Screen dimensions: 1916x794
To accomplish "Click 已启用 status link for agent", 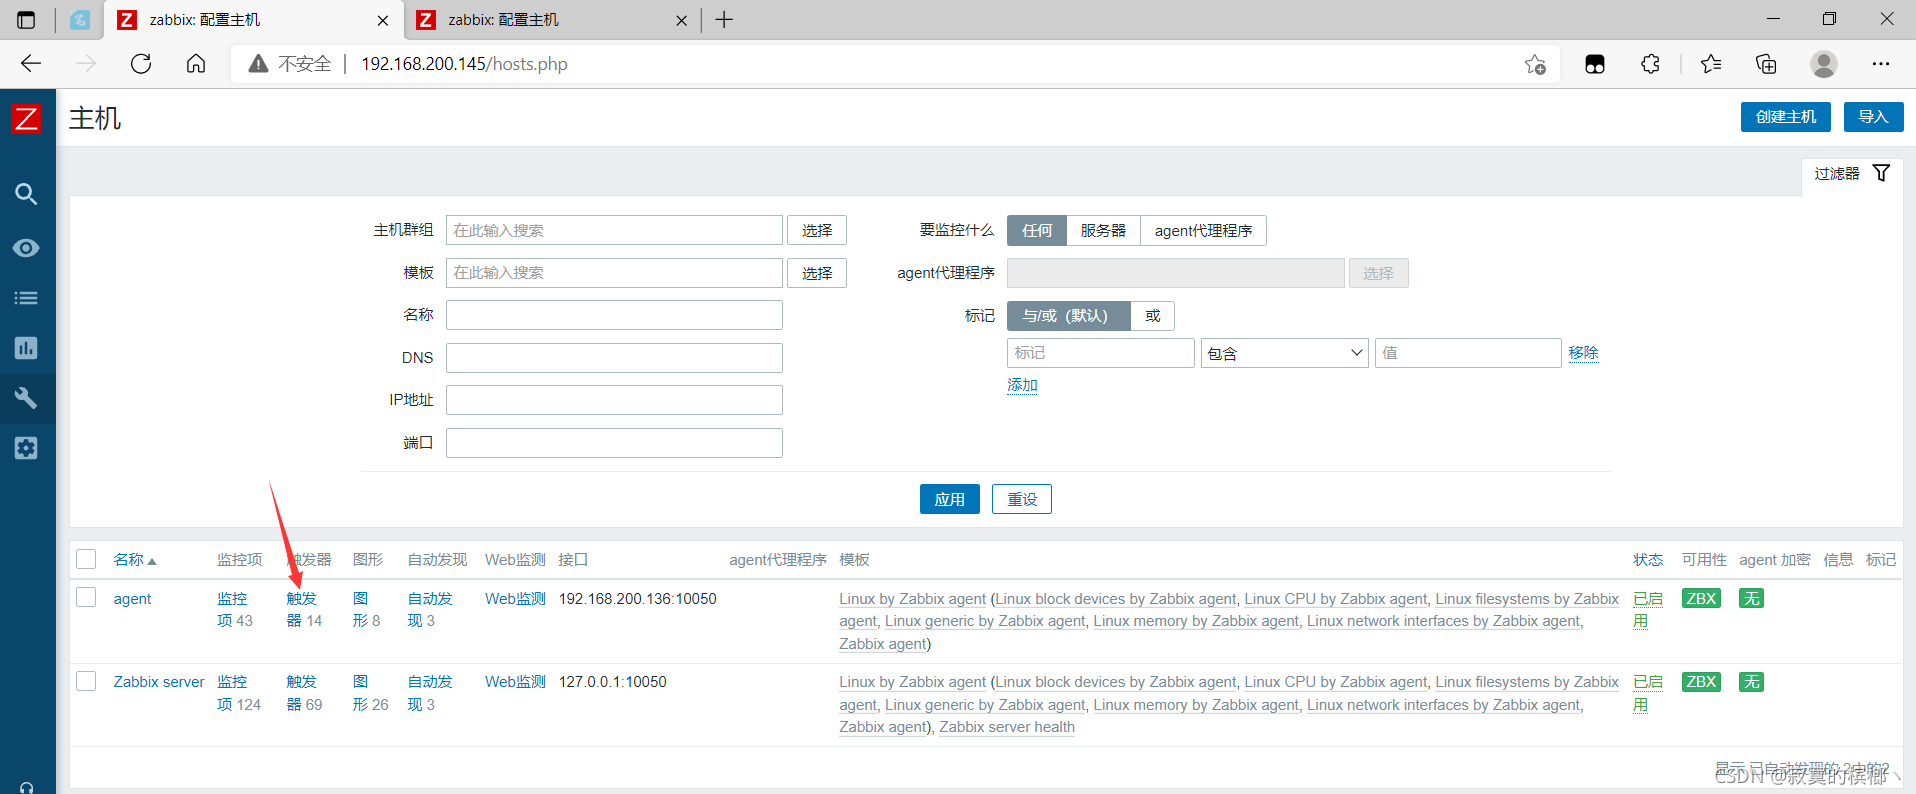I will (x=1647, y=610).
